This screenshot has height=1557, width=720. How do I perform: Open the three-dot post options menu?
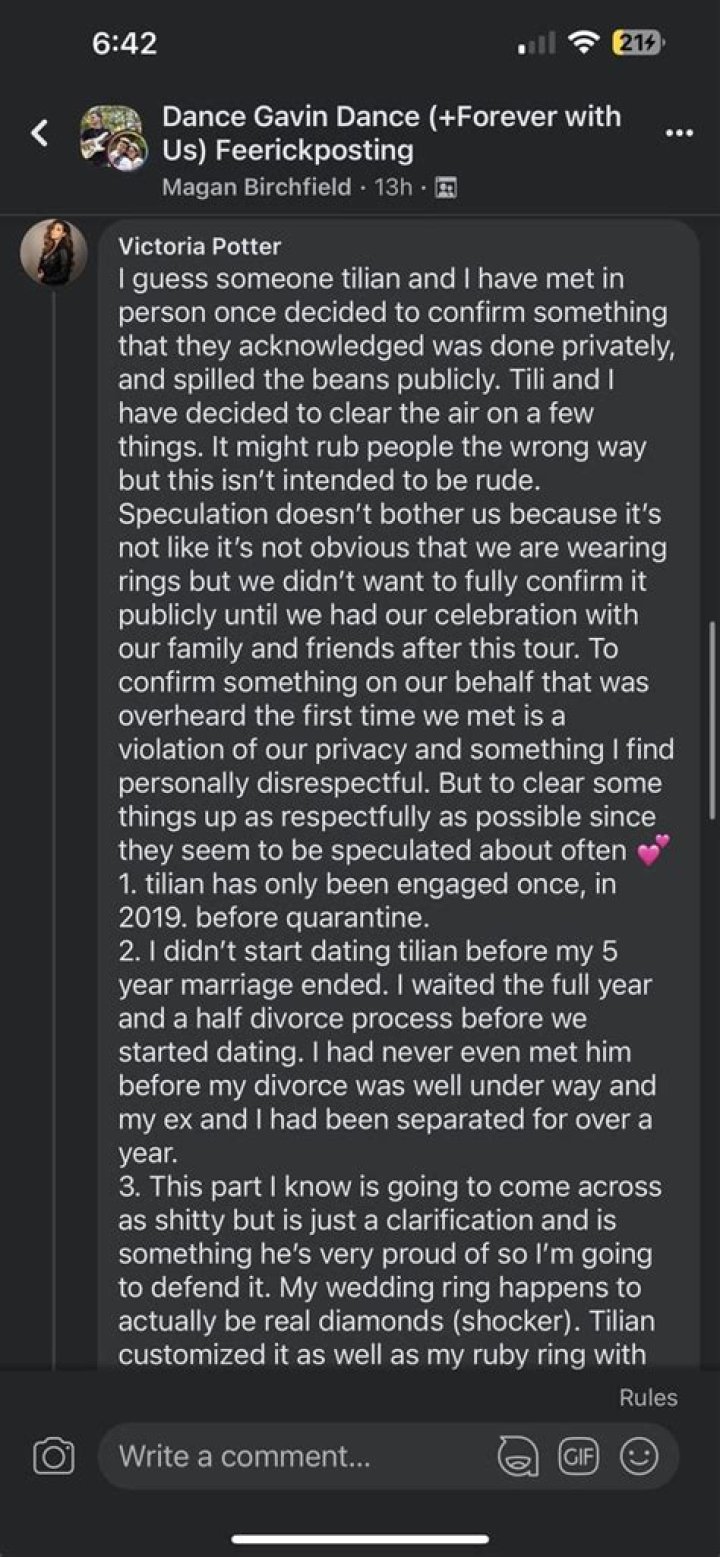tap(677, 131)
